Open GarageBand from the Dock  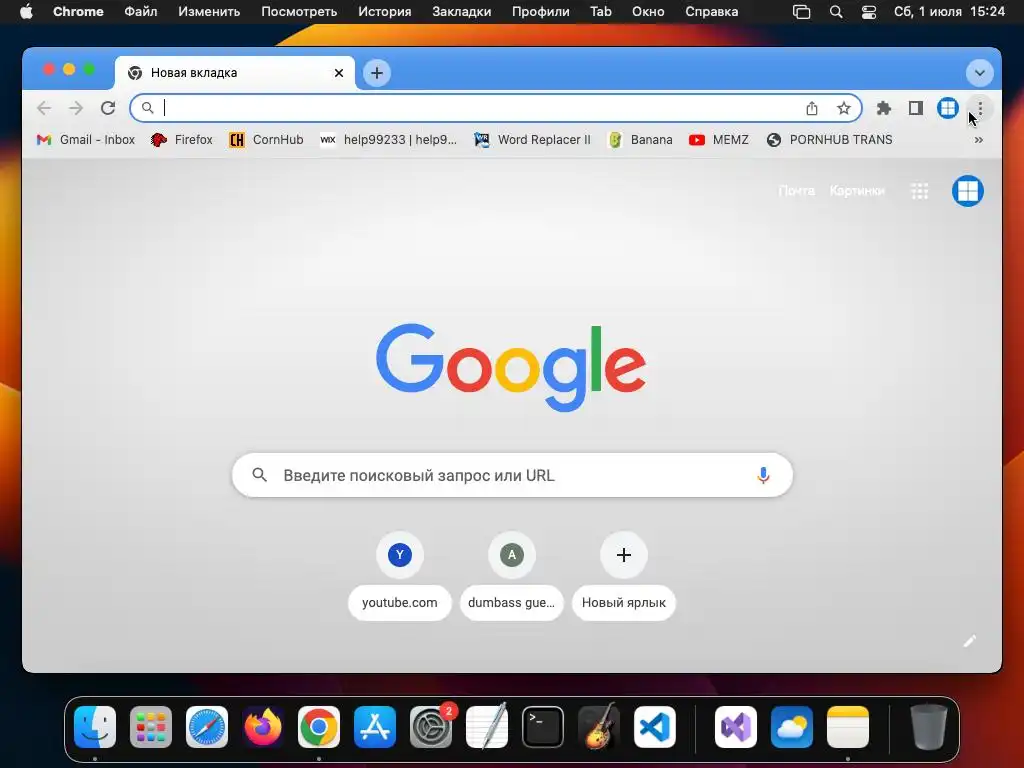pos(599,726)
